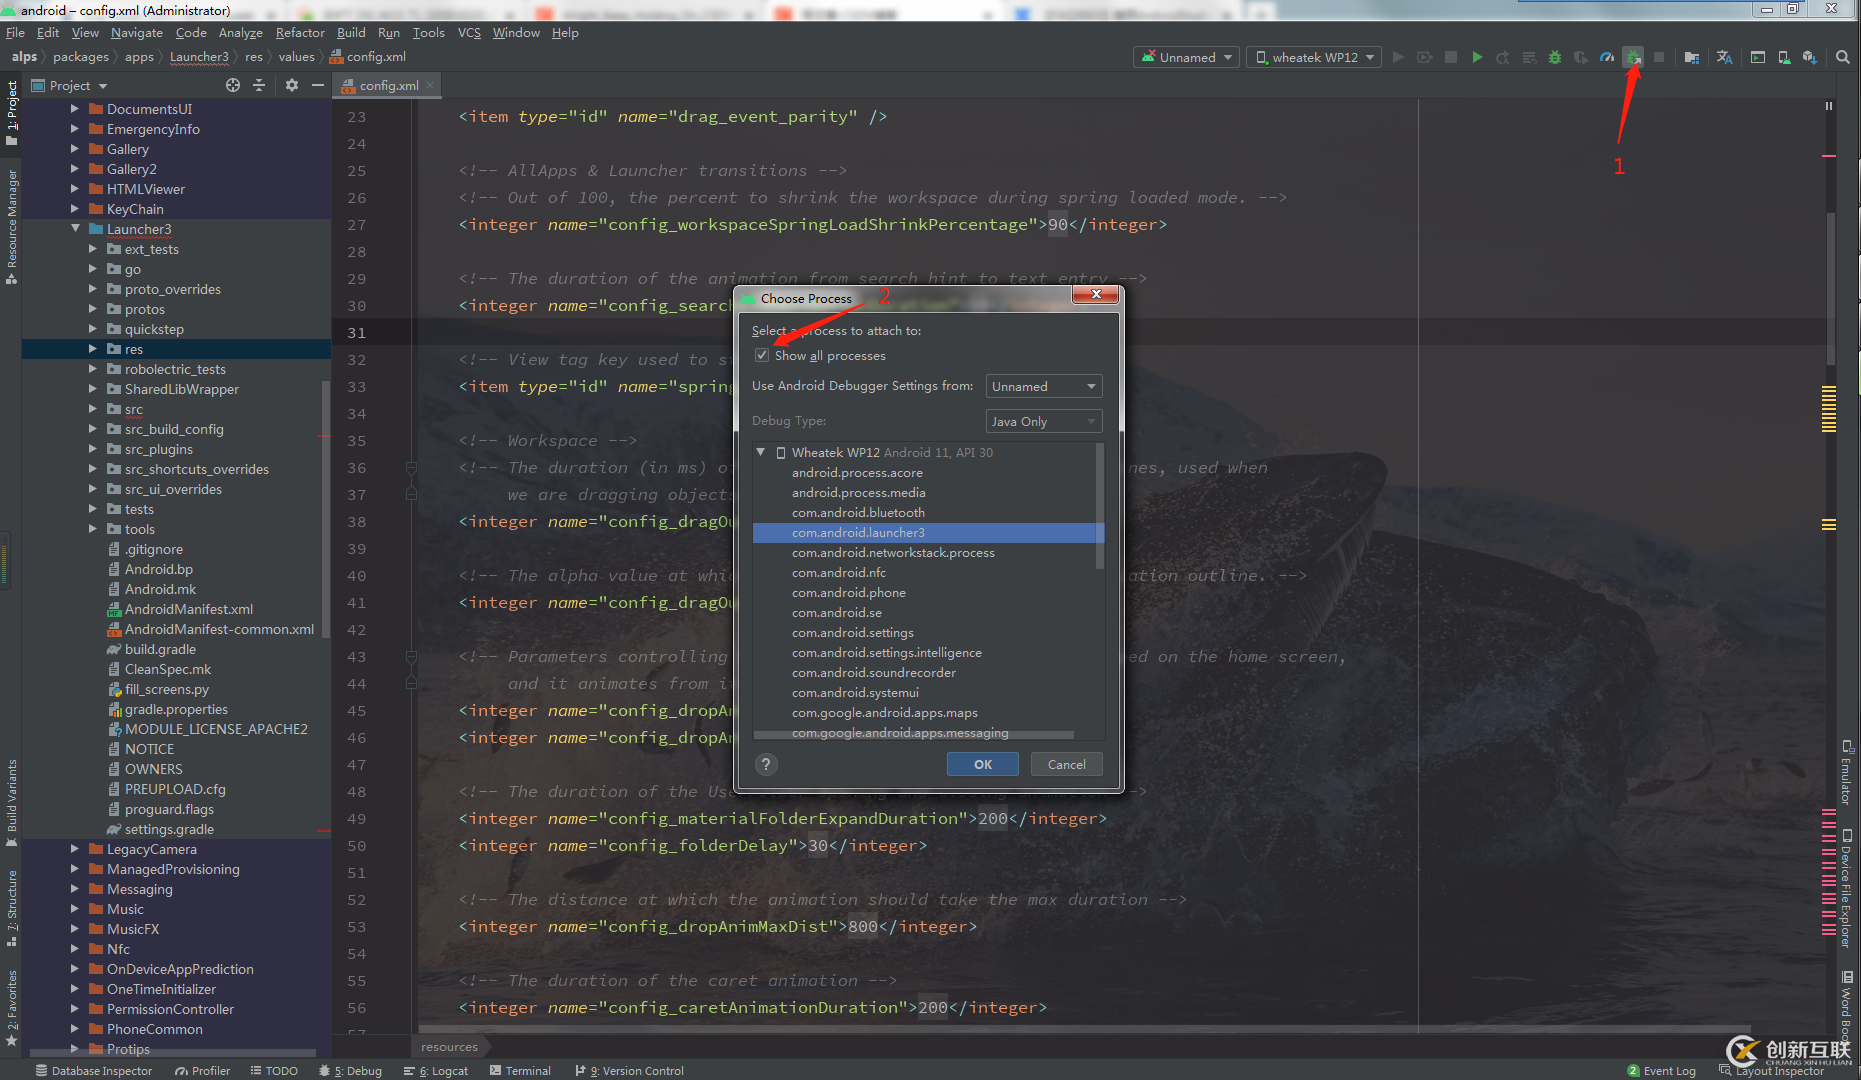Click Run with Coverage shield icon
The height and width of the screenshot is (1080, 1861).
click(1581, 57)
